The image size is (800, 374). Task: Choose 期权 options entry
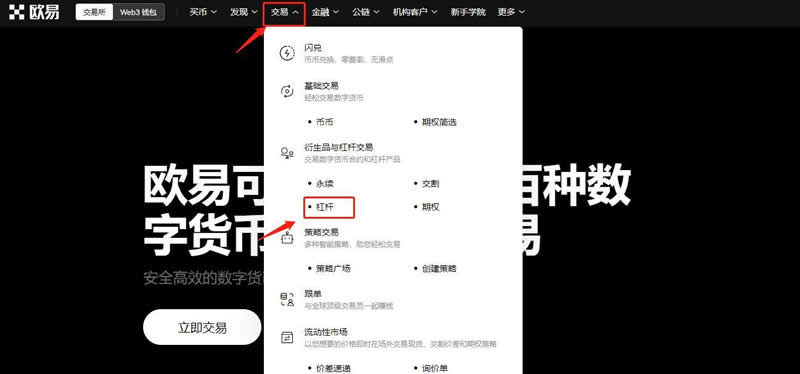431,207
